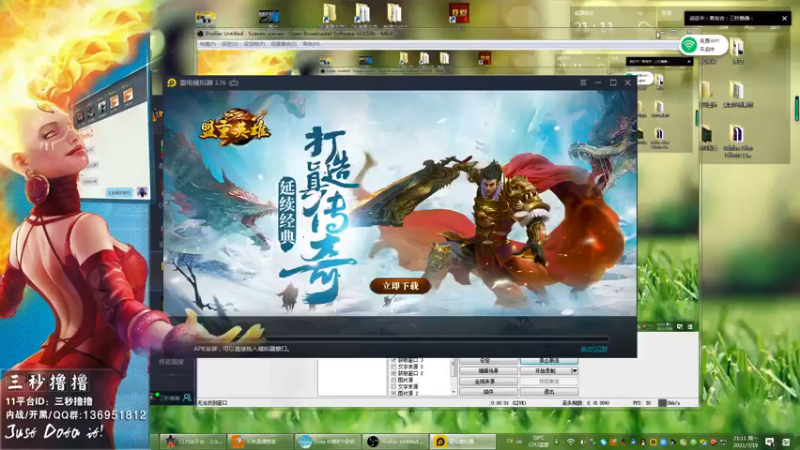Click the volume speaker icon in system tray

[x=582, y=442]
